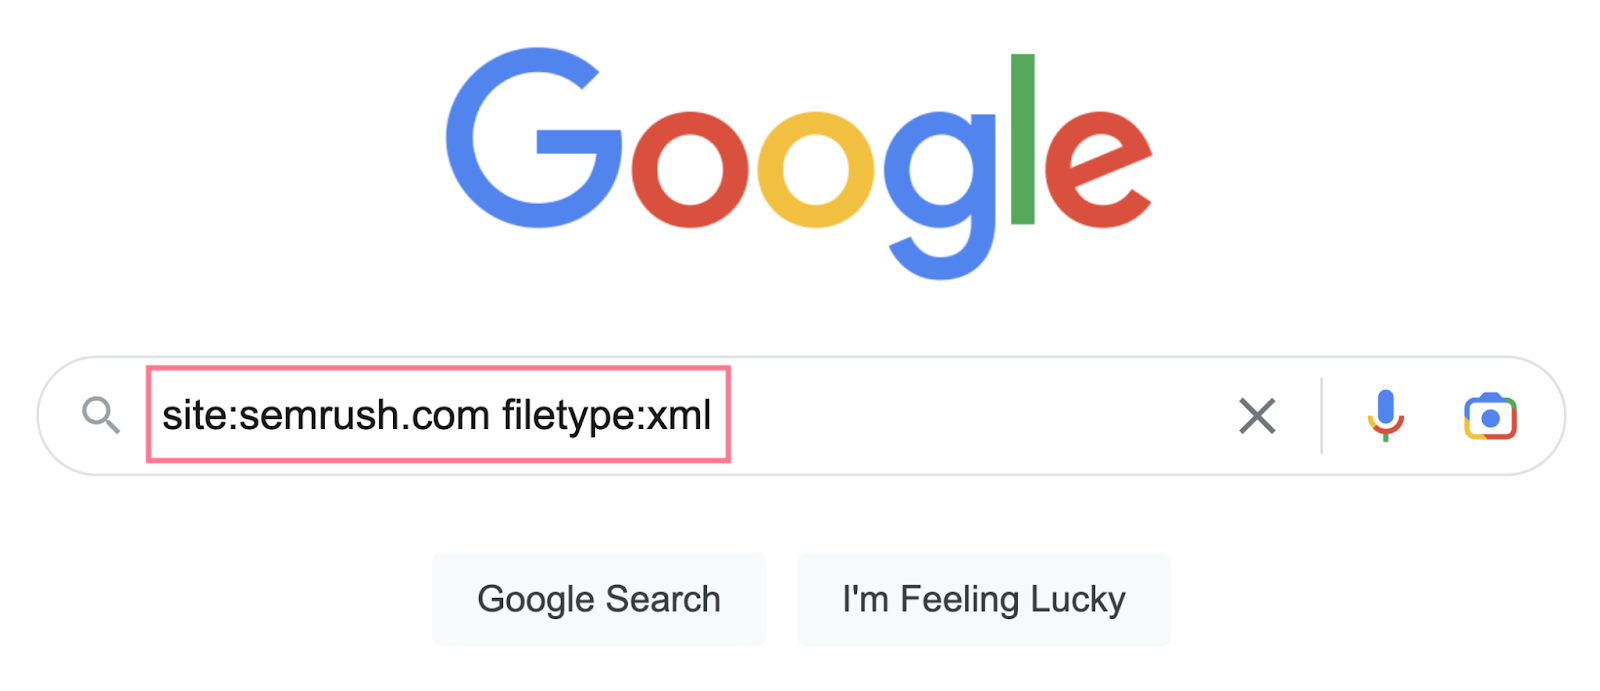Click the rounded search bar container
Screen dimensions: 1600x691
(800, 415)
